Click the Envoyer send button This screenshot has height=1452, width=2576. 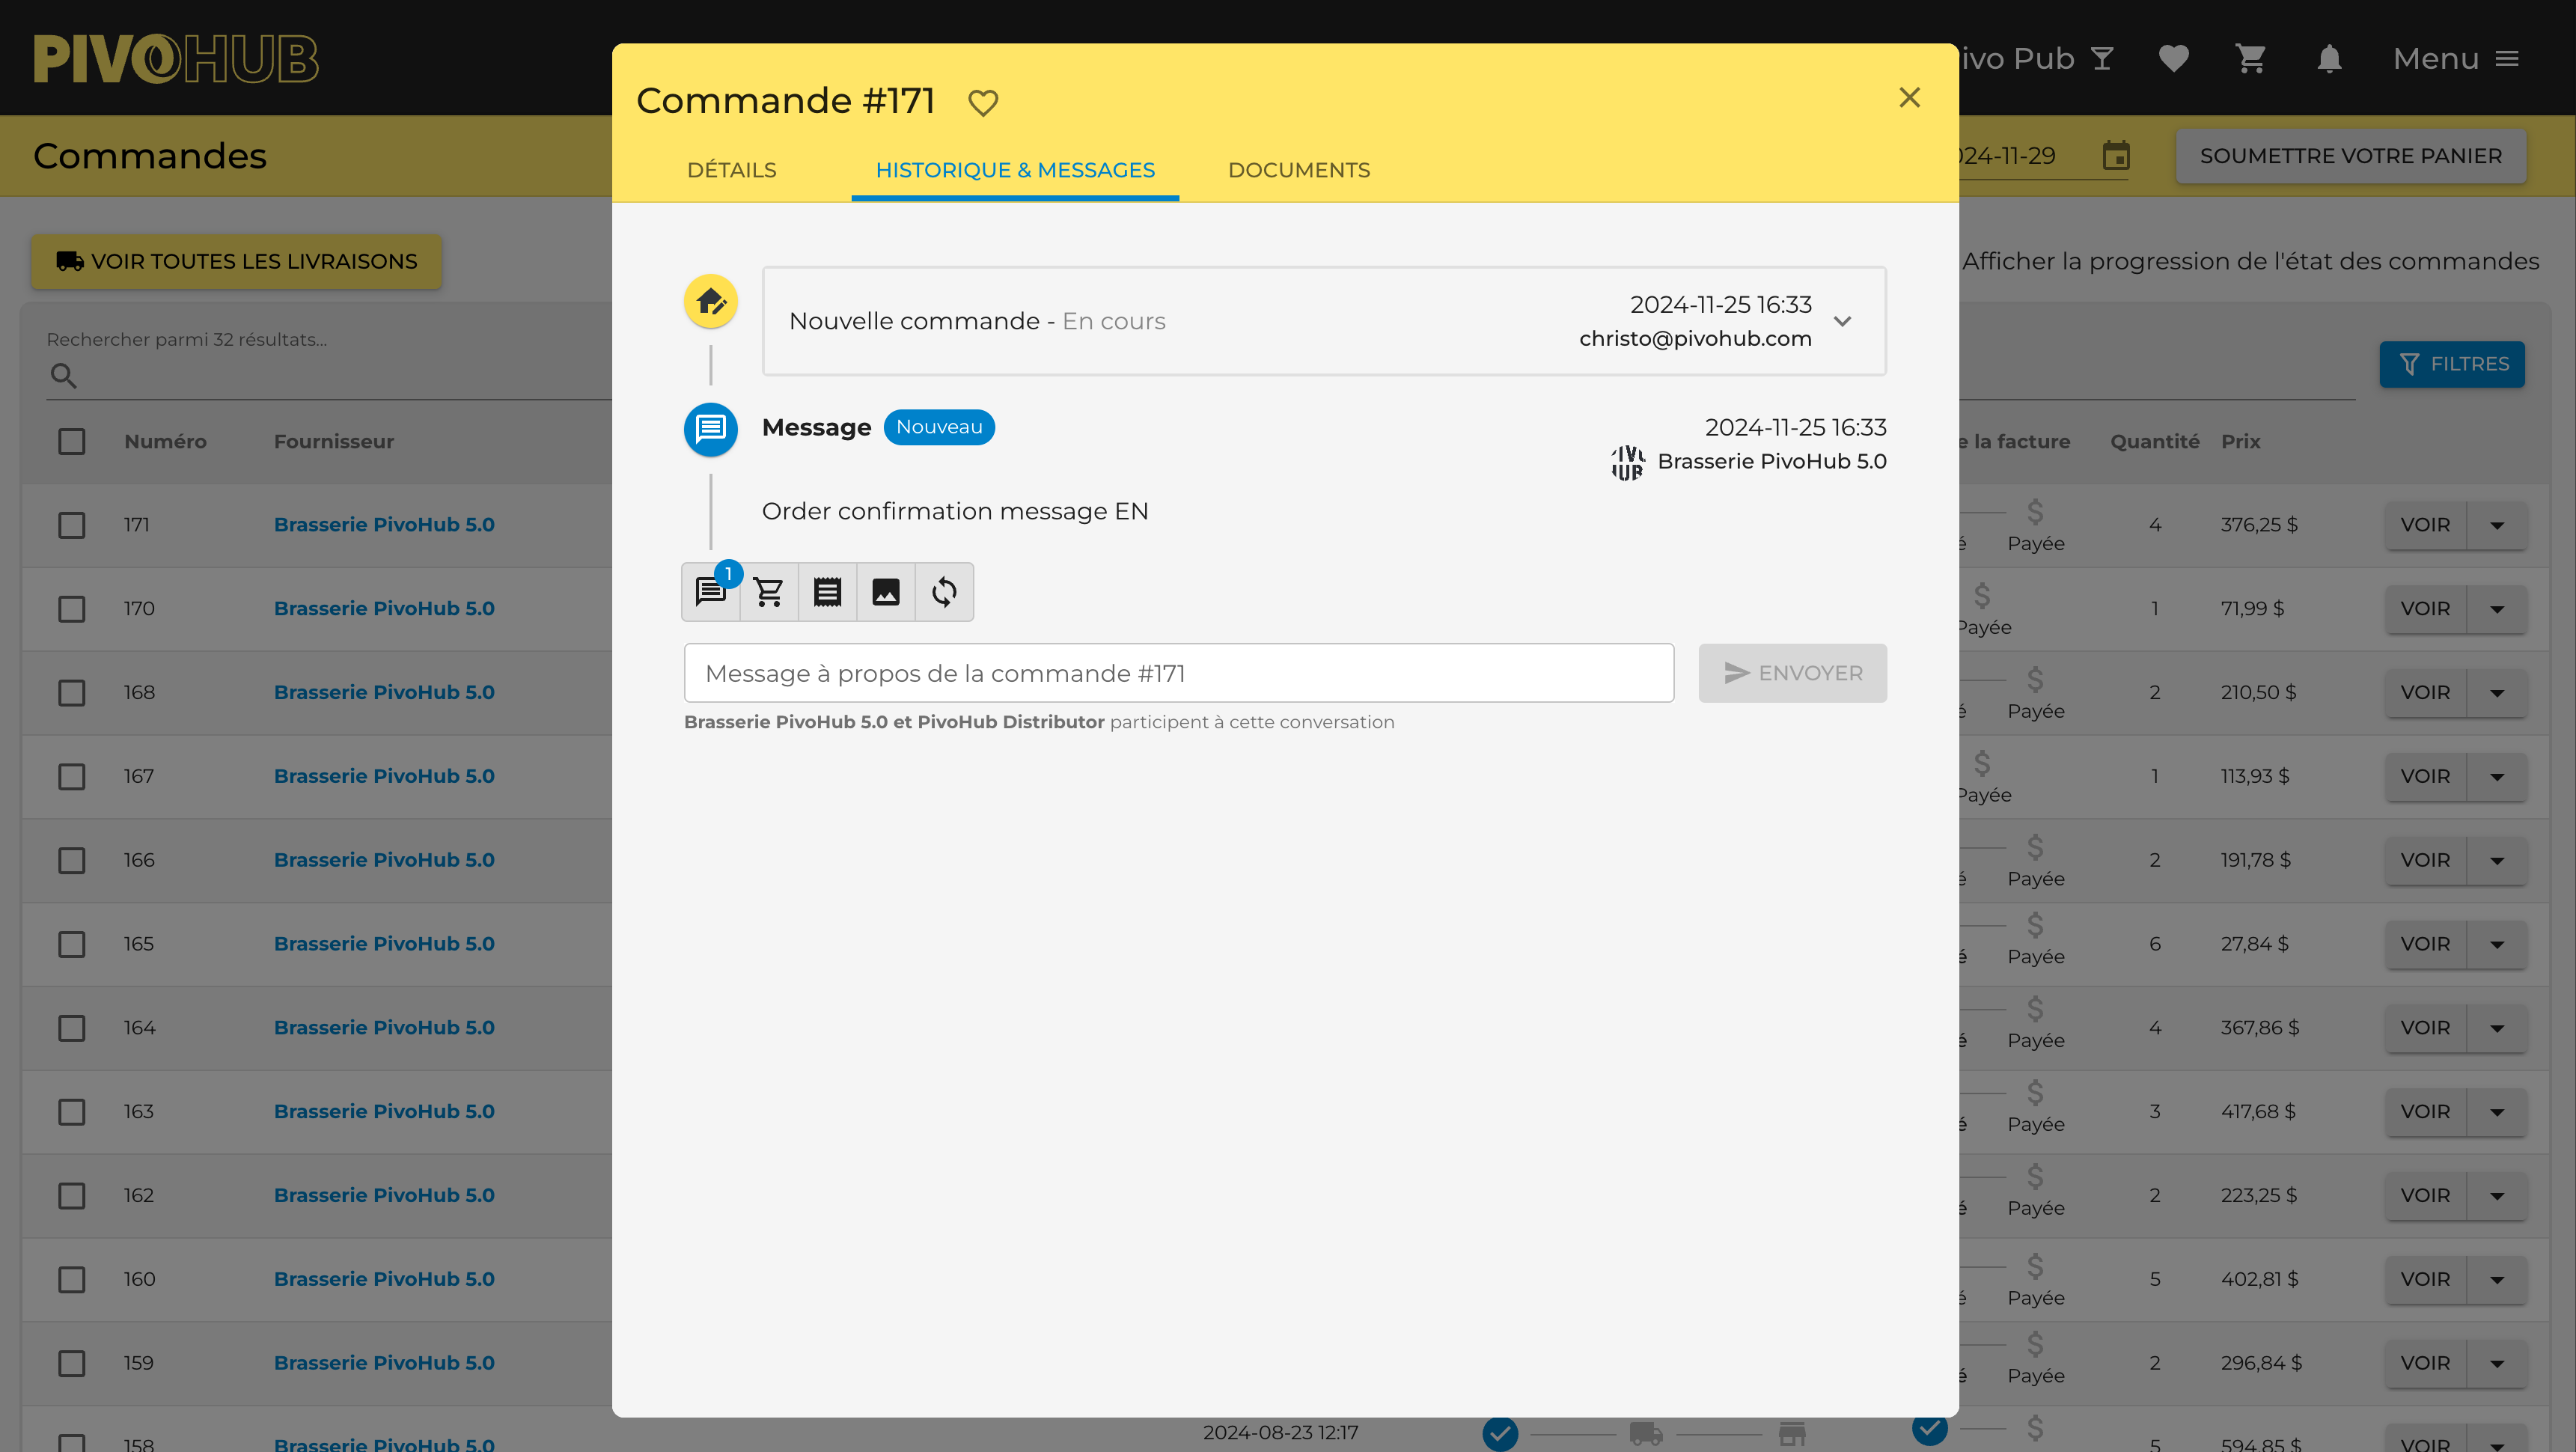point(1792,673)
